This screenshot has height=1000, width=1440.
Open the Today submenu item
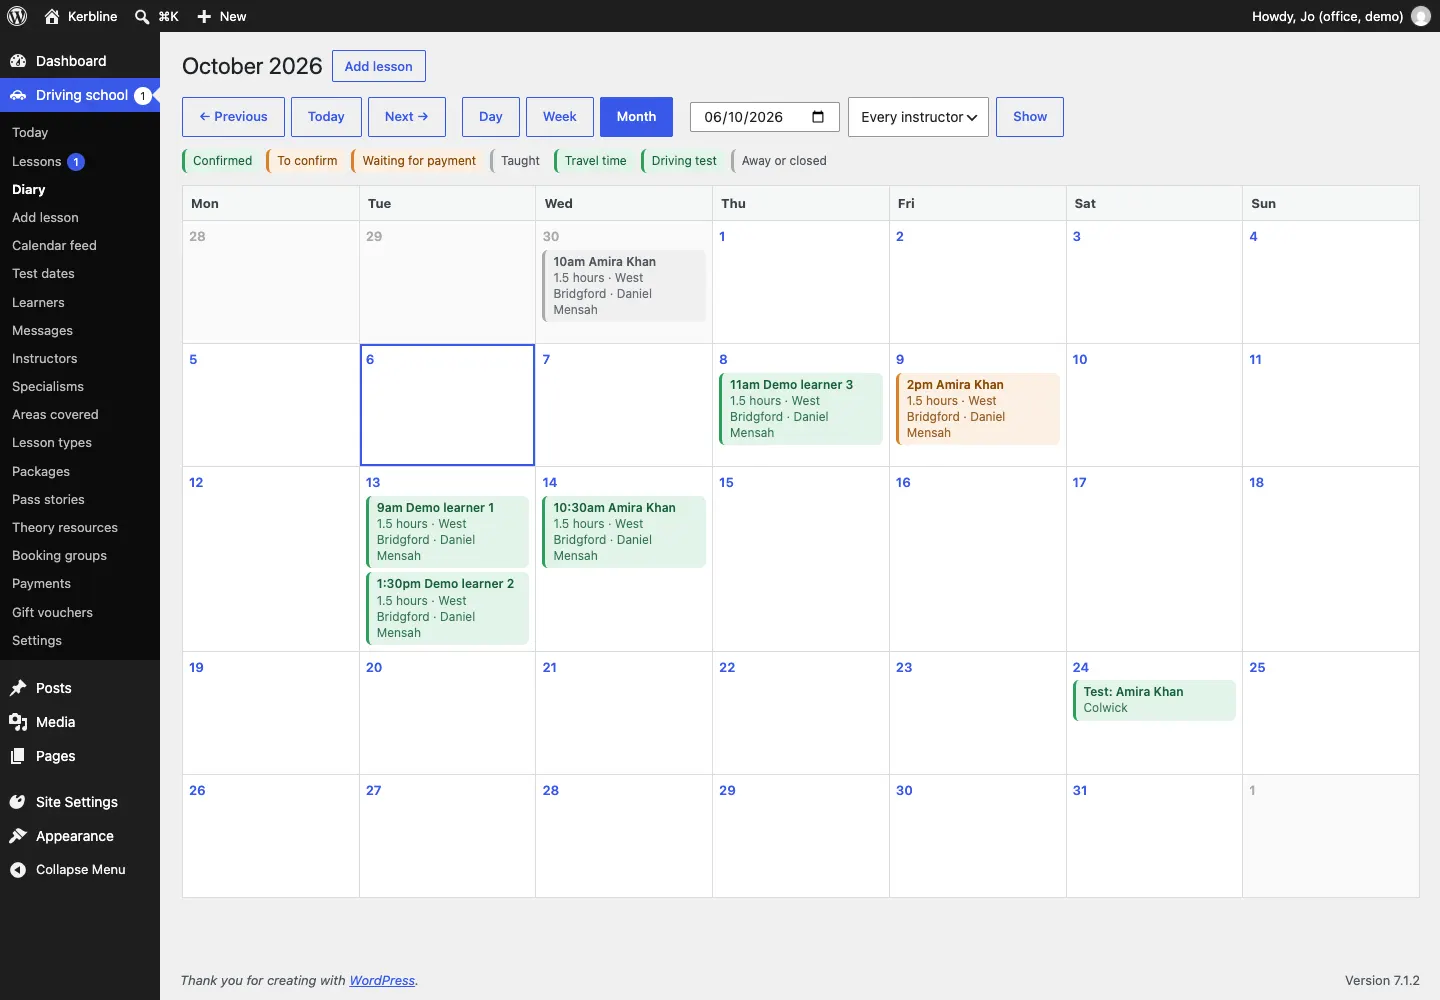click(30, 133)
